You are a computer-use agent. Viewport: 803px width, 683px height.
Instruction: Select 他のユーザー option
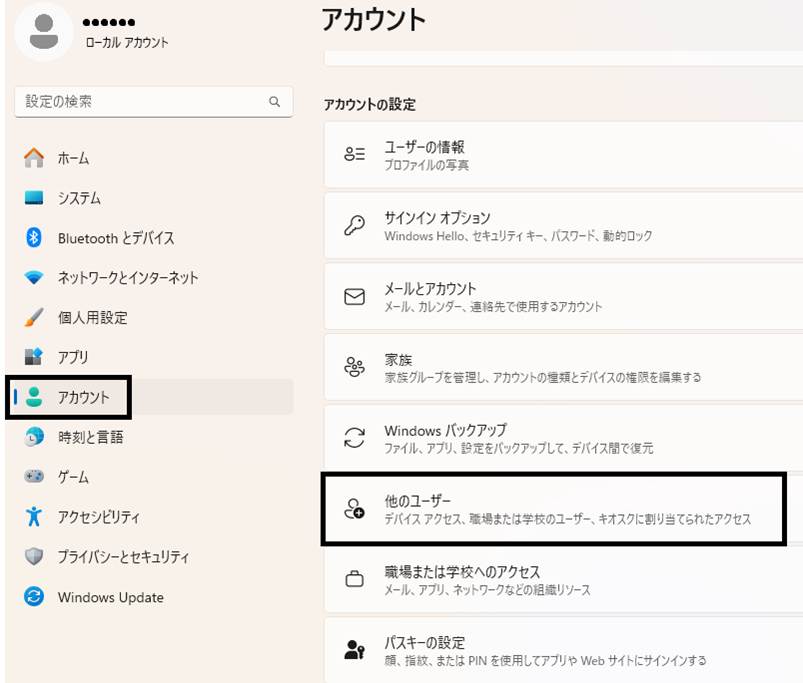[x=554, y=509]
